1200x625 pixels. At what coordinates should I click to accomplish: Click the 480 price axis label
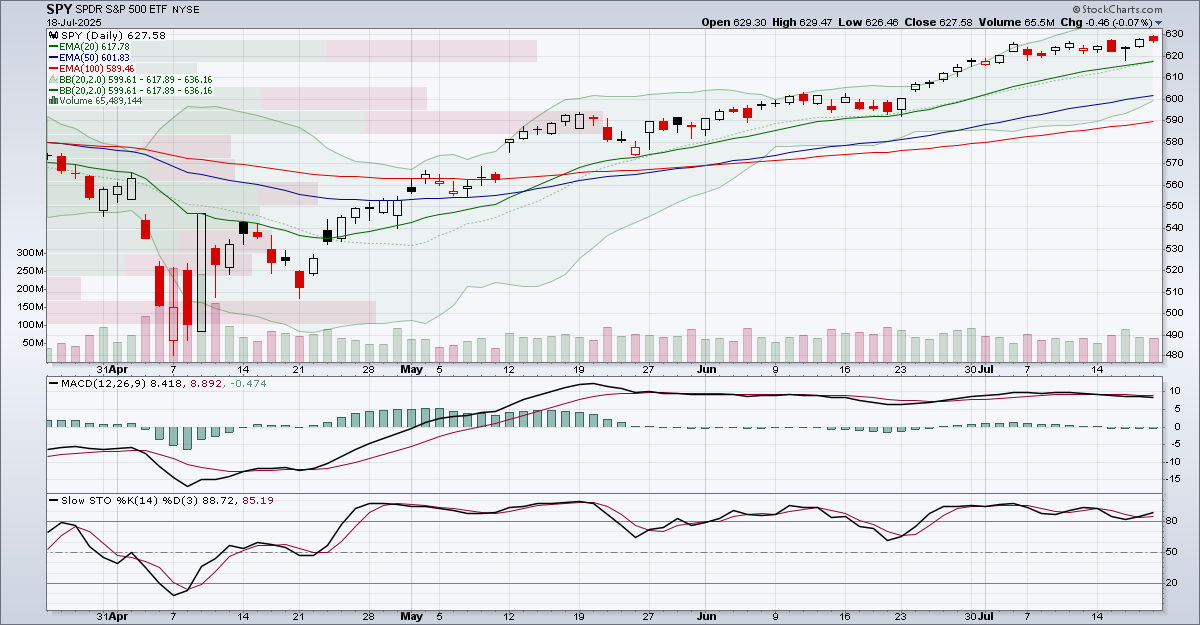pos(1175,355)
